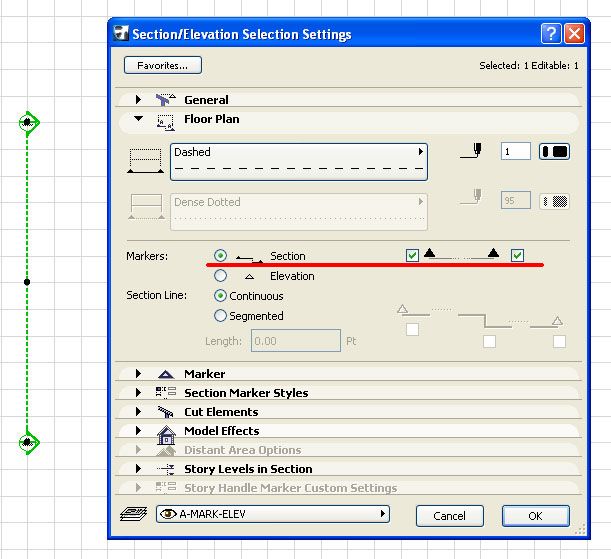The height and width of the screenshot is (559, 611).
Task: Expand the Cut Elements panel
Action: 138,411
